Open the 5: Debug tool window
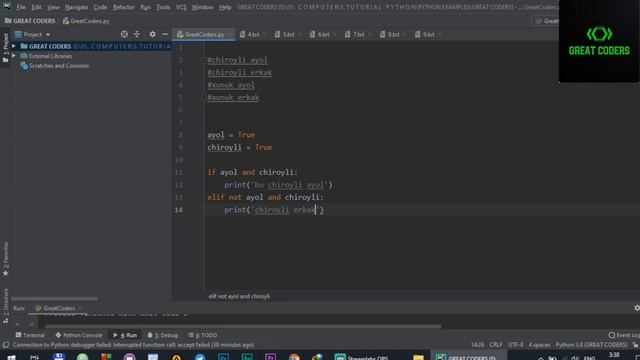This screenshot has width=640, height=360. (x=162, y=335)
